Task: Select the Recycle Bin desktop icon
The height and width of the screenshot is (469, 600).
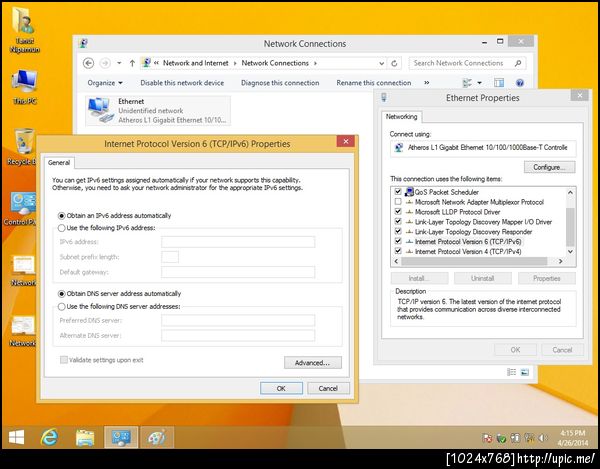Action: (x=23, y=147)
